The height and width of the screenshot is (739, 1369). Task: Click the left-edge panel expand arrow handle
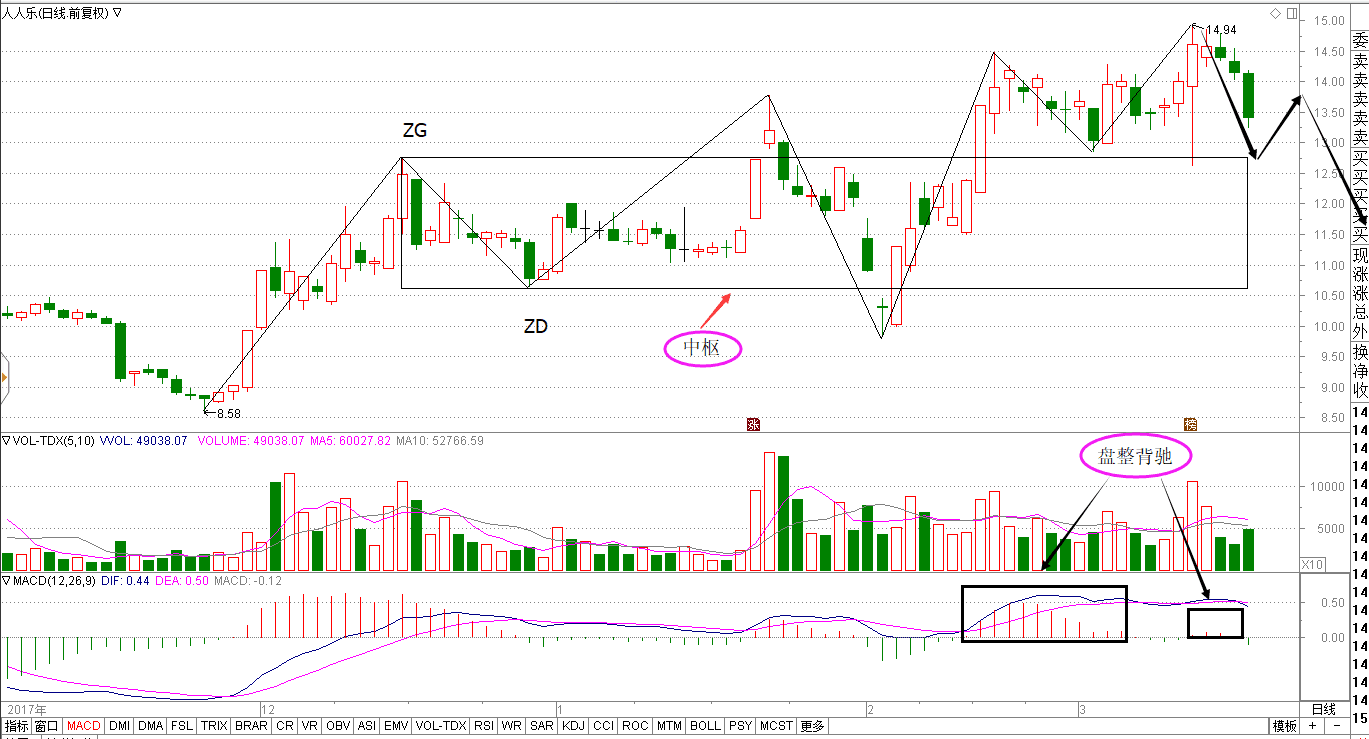click(5, 377)
